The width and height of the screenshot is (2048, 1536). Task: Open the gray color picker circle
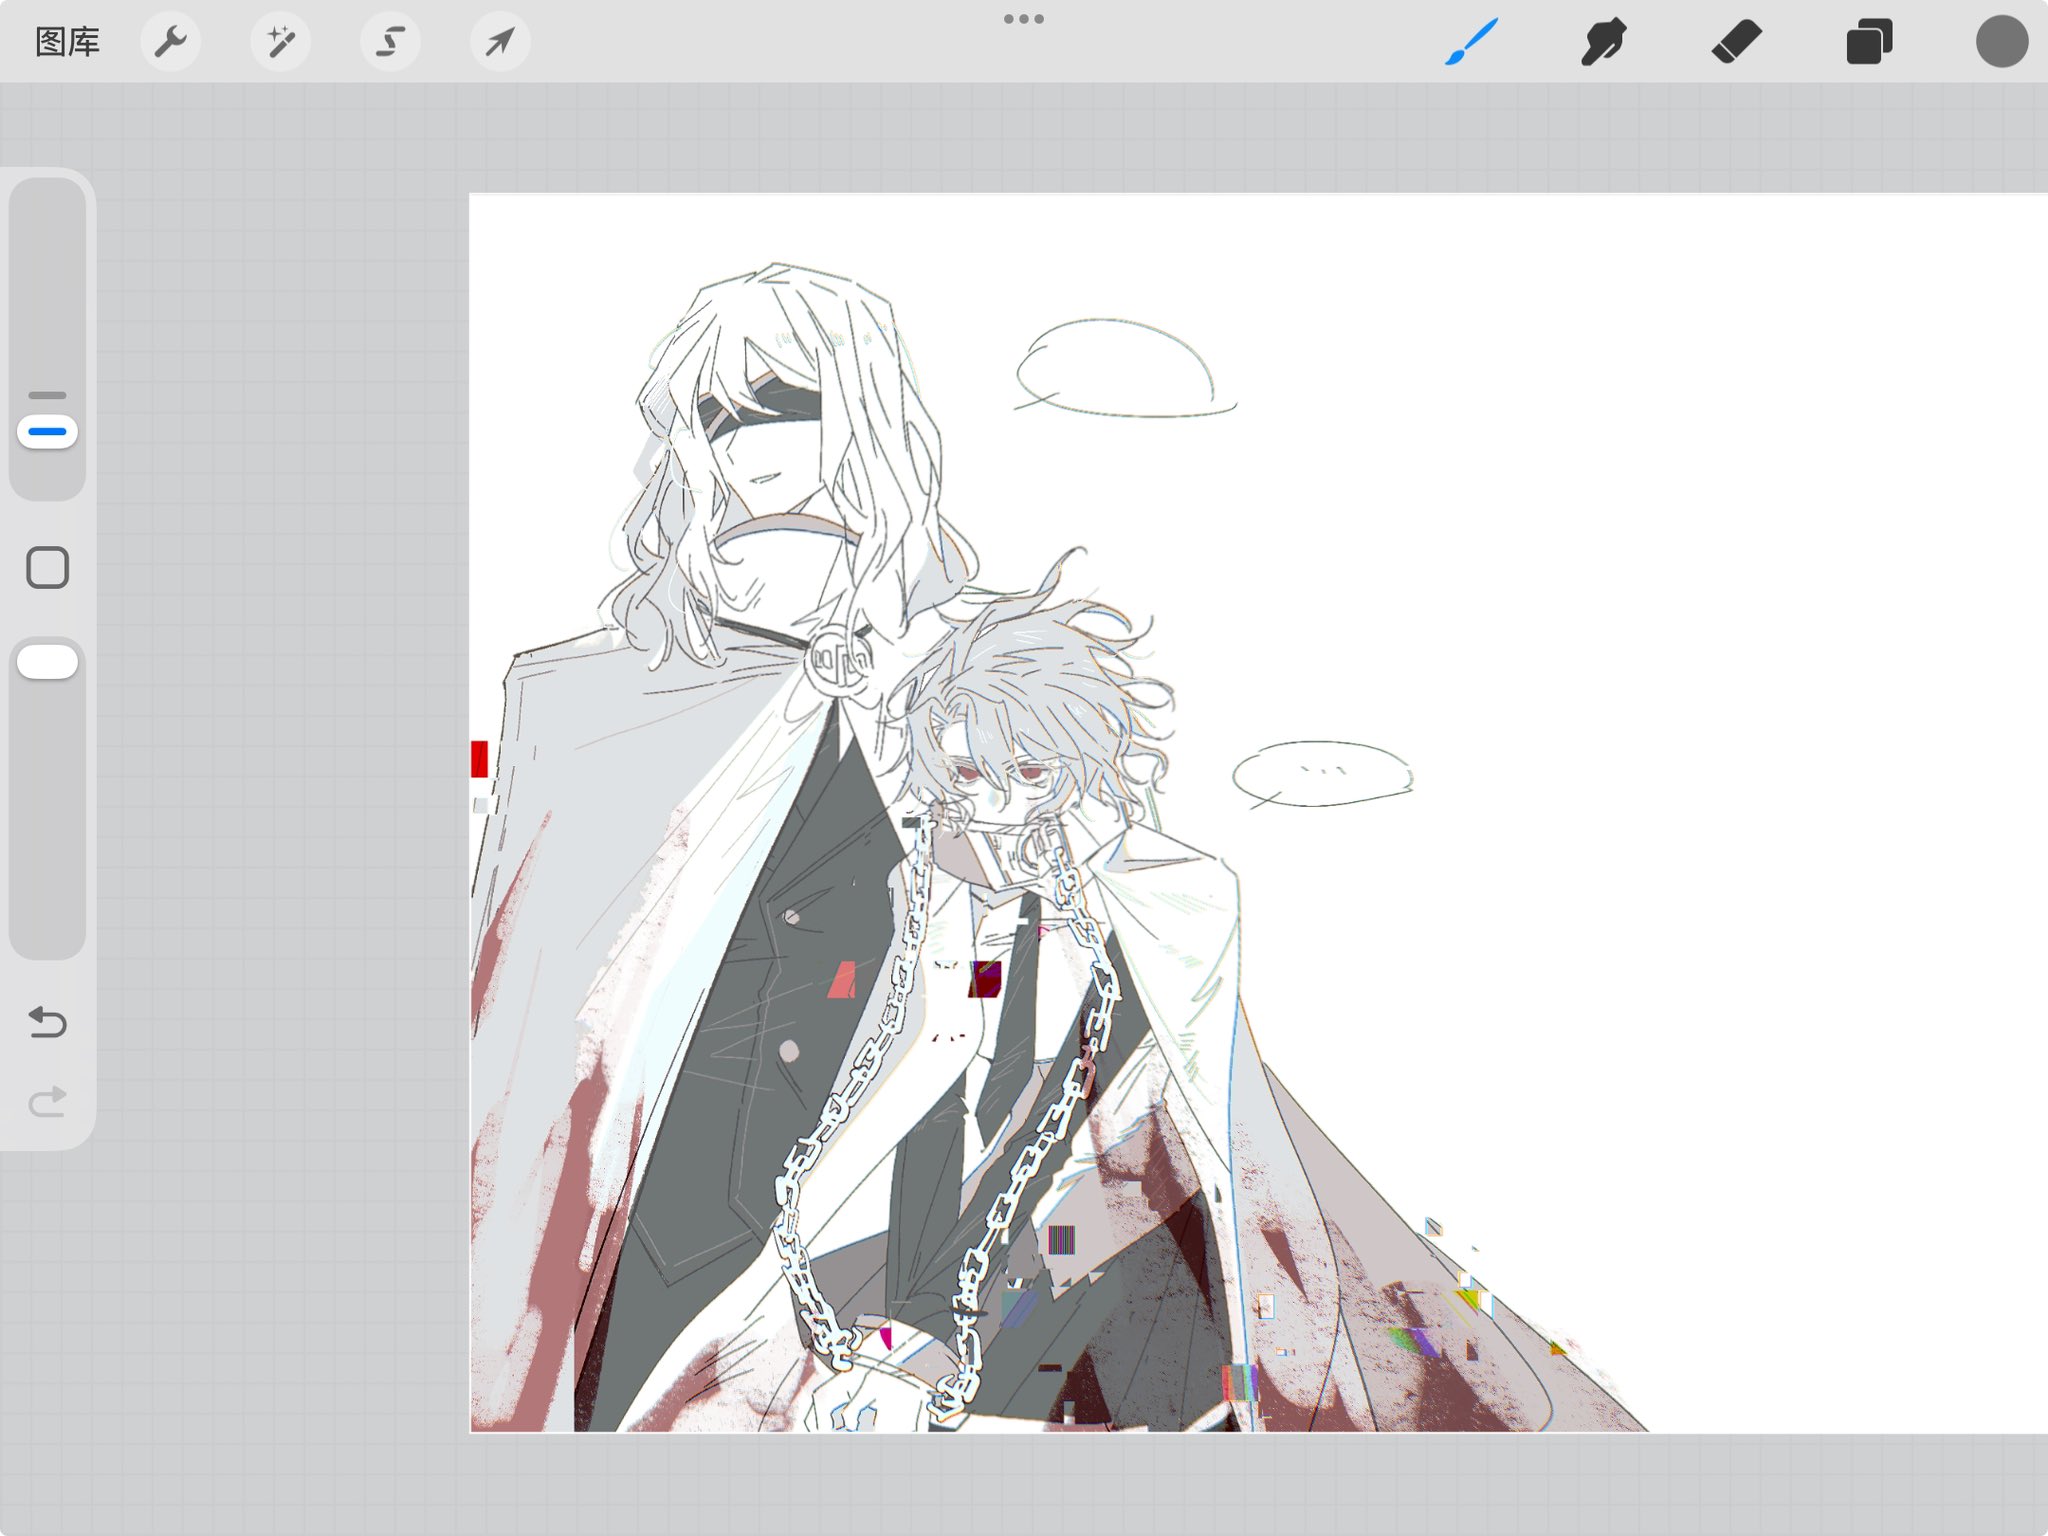pos(2001,42)
